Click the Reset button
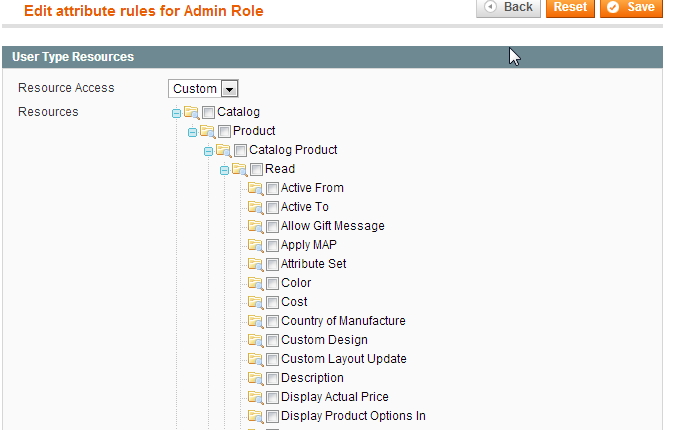 click(570, 7)
